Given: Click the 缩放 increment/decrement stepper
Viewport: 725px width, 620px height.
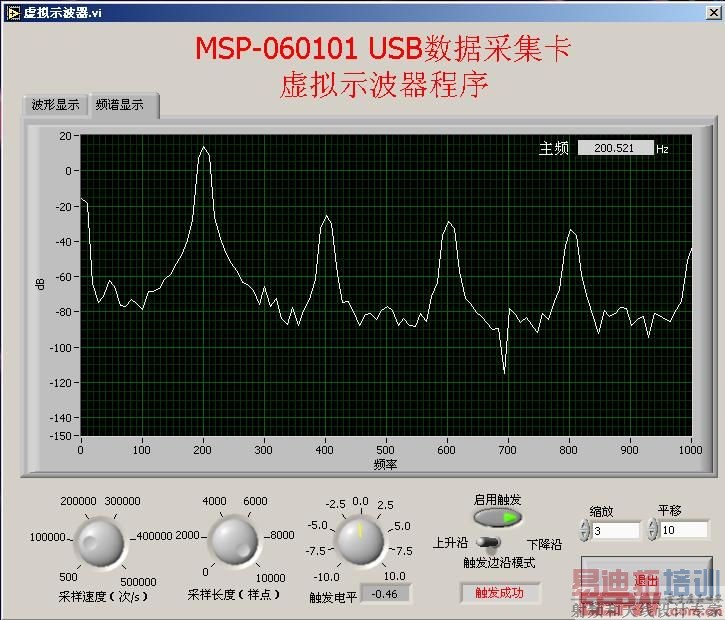Looking at the screenshot, I should [x=585, y=530].
